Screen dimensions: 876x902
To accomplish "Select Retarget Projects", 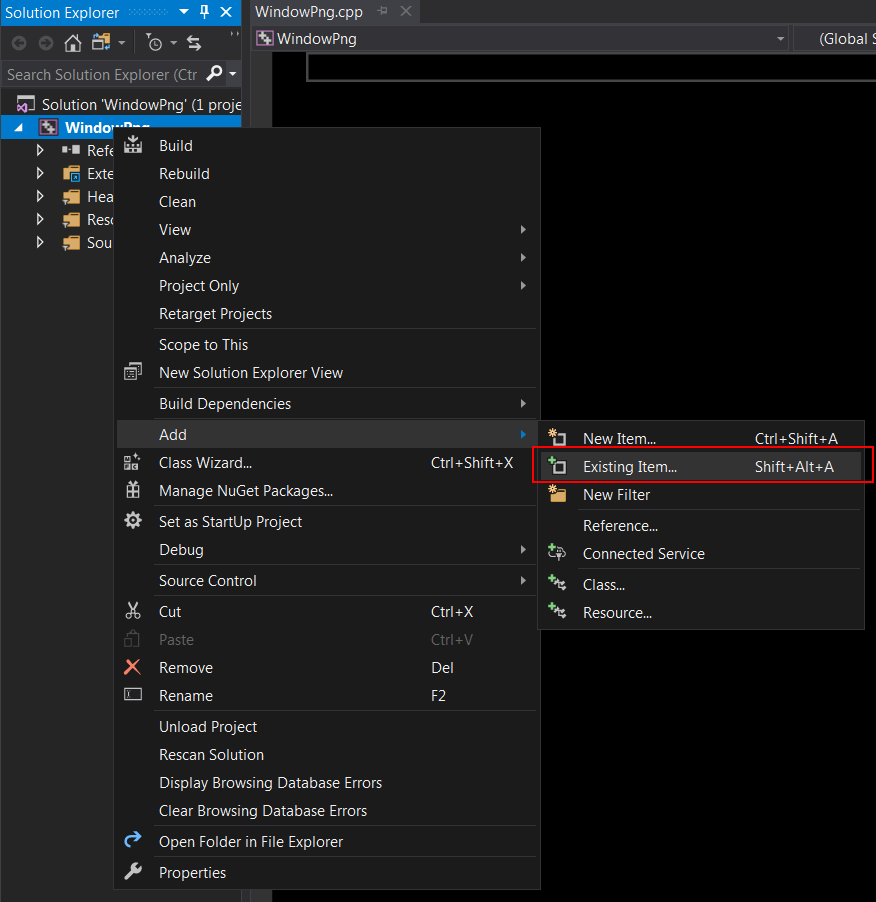I will click(327, 314).
